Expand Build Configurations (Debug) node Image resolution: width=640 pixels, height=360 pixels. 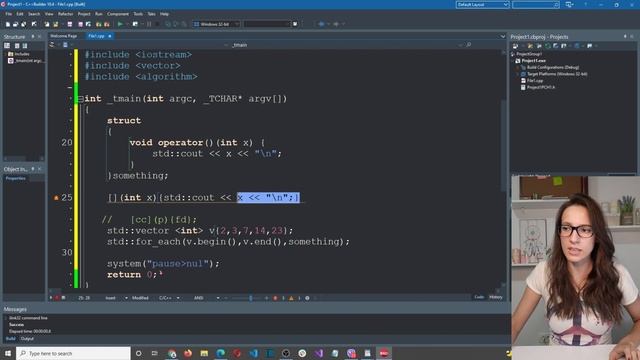517,67
